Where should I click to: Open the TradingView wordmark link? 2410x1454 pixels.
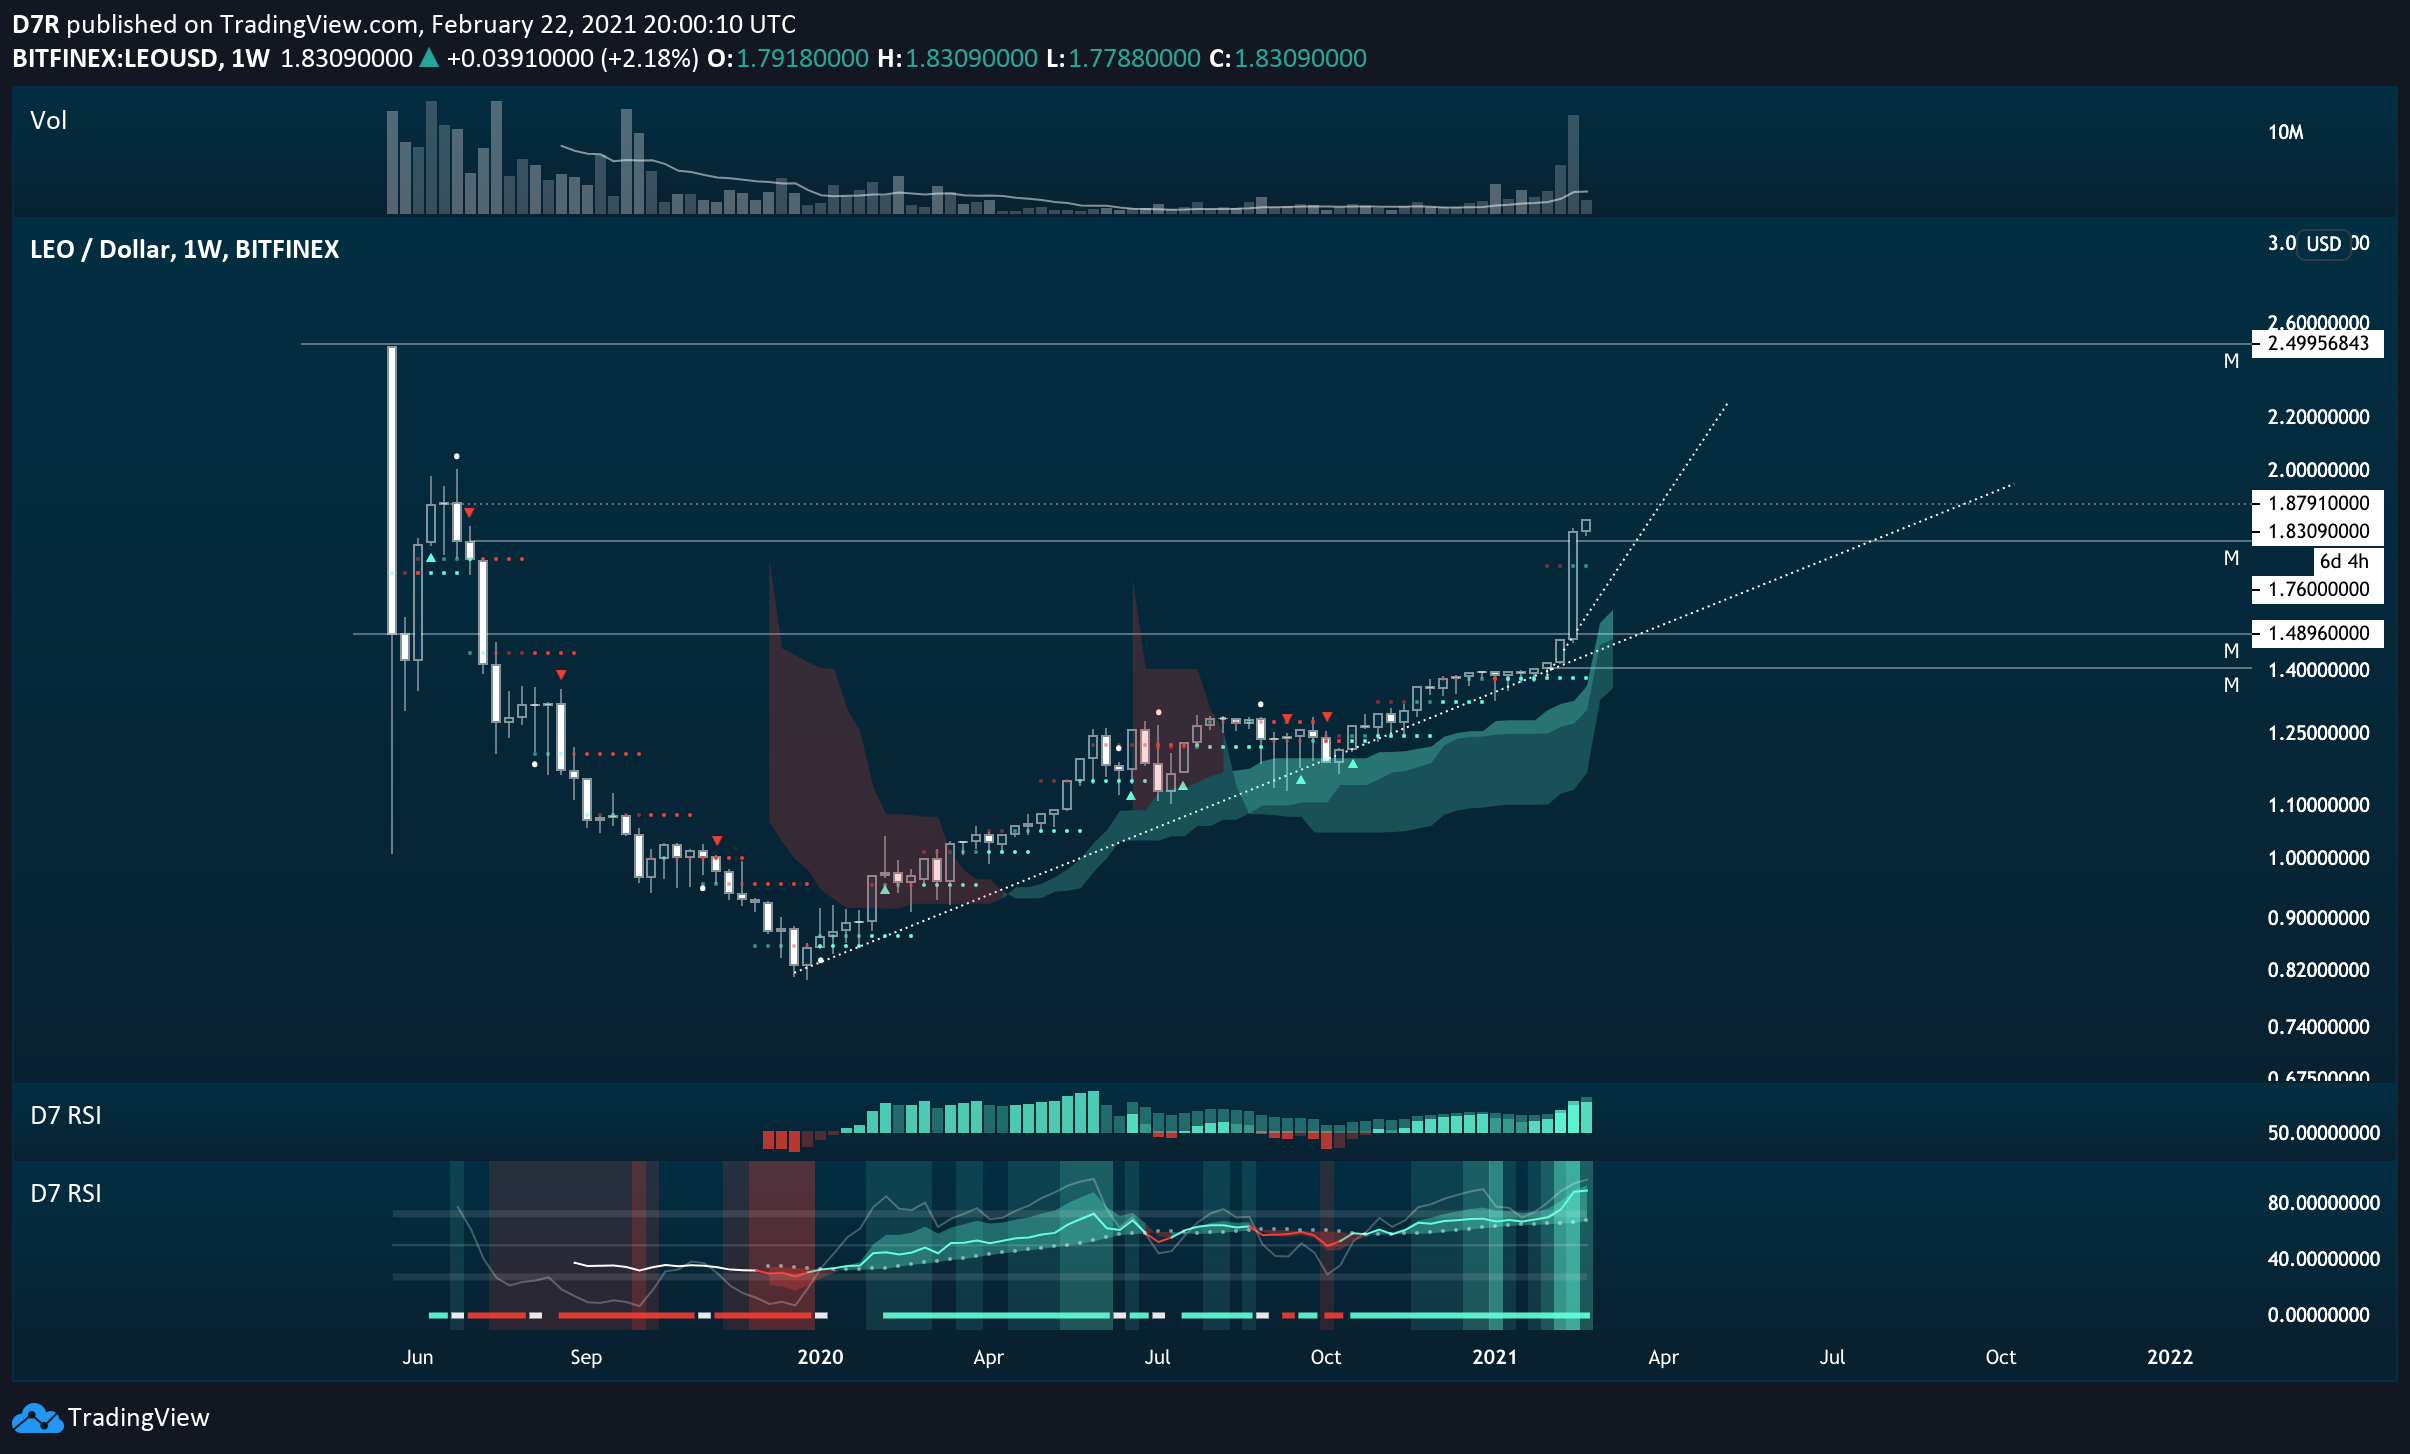pos(138,1418)
